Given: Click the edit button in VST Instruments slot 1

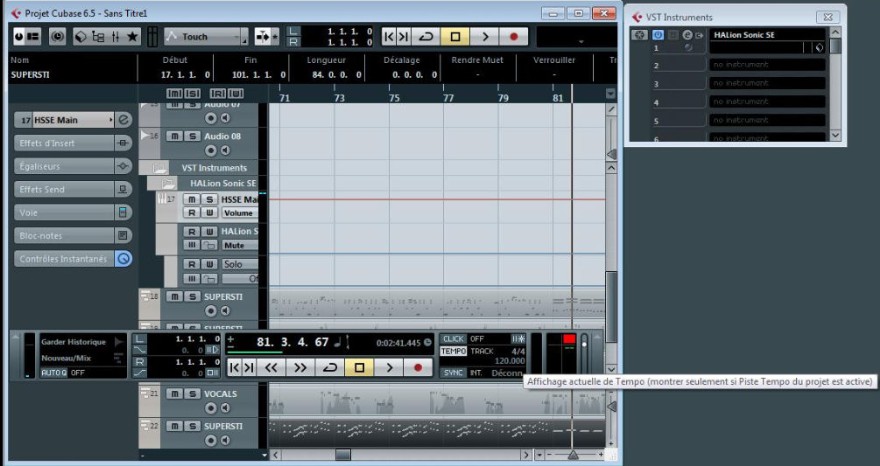Looking at the screenshot, I should pos(687,35).
